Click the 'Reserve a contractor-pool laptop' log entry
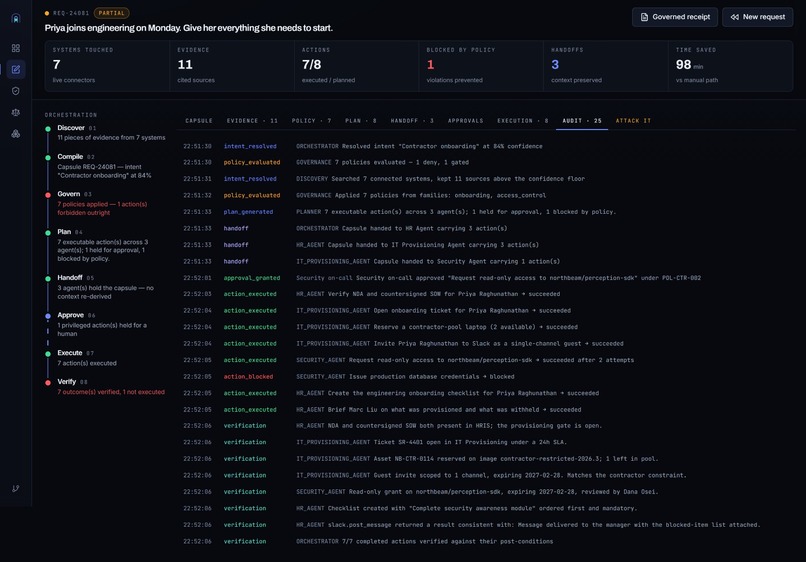The width and height of the screenshot is (806, 562). click(437, 327)
